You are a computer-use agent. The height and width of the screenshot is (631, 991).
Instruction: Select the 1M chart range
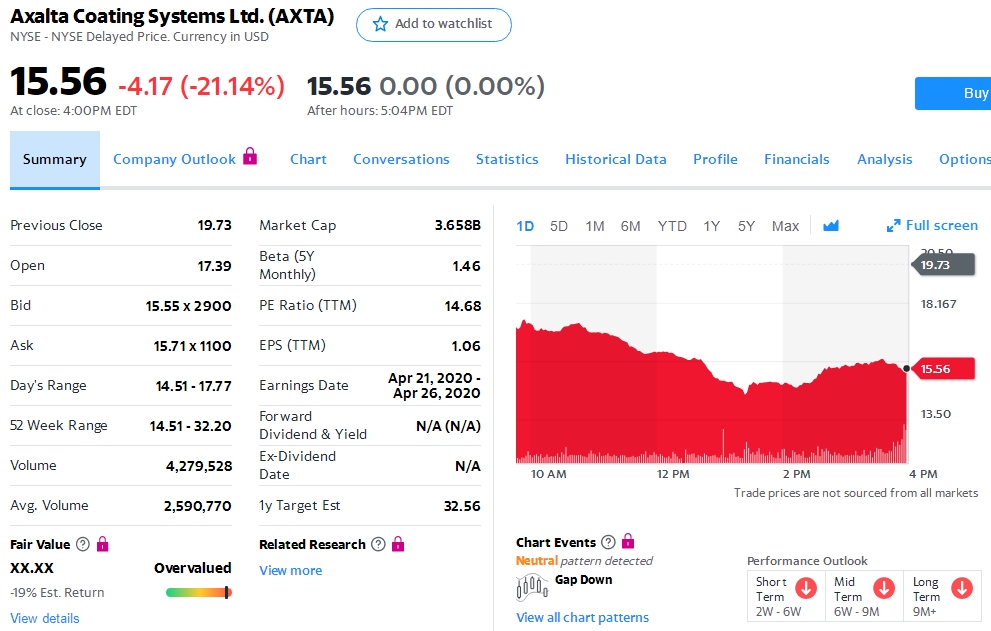point(595,226)
